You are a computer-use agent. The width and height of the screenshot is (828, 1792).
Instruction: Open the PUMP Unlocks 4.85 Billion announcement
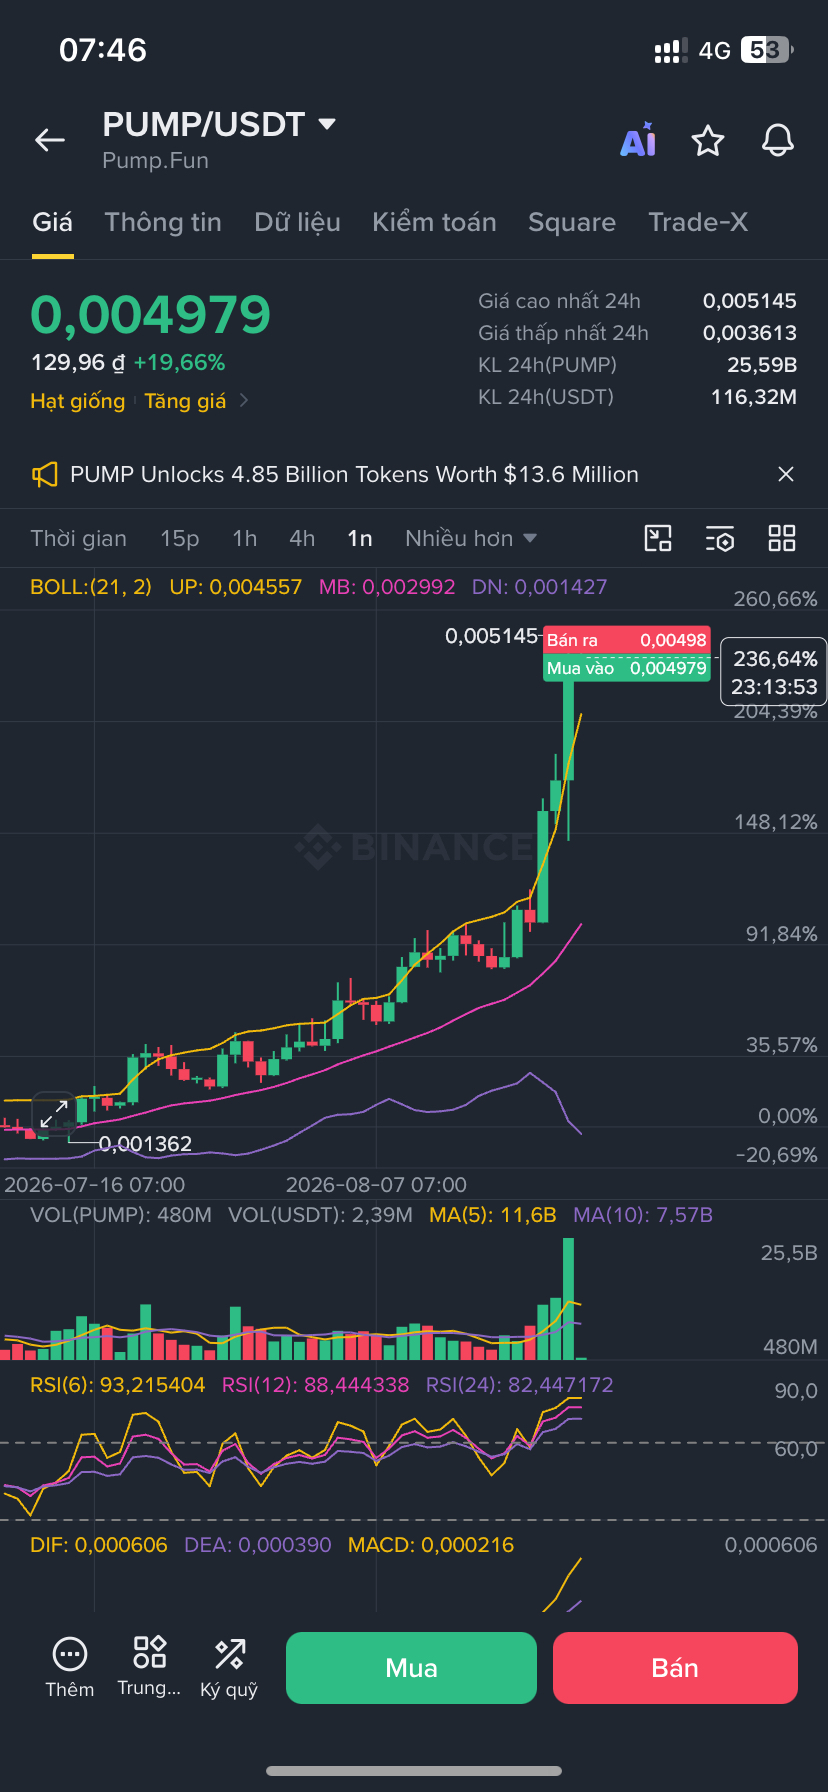[x=354, y=474]
